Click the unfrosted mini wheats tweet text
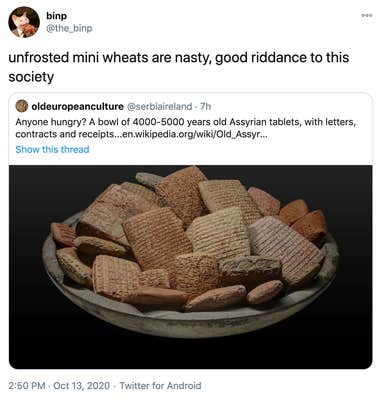 pyautogui.click(x=179, y=67)
